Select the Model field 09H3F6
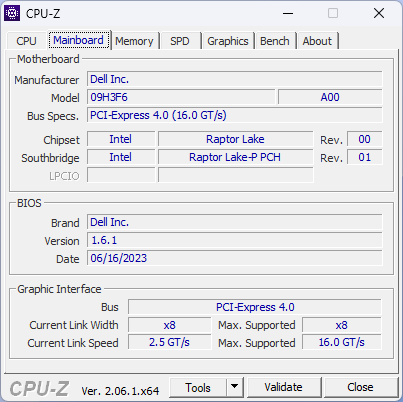403x402 pixels. click(x=181, y=97)
